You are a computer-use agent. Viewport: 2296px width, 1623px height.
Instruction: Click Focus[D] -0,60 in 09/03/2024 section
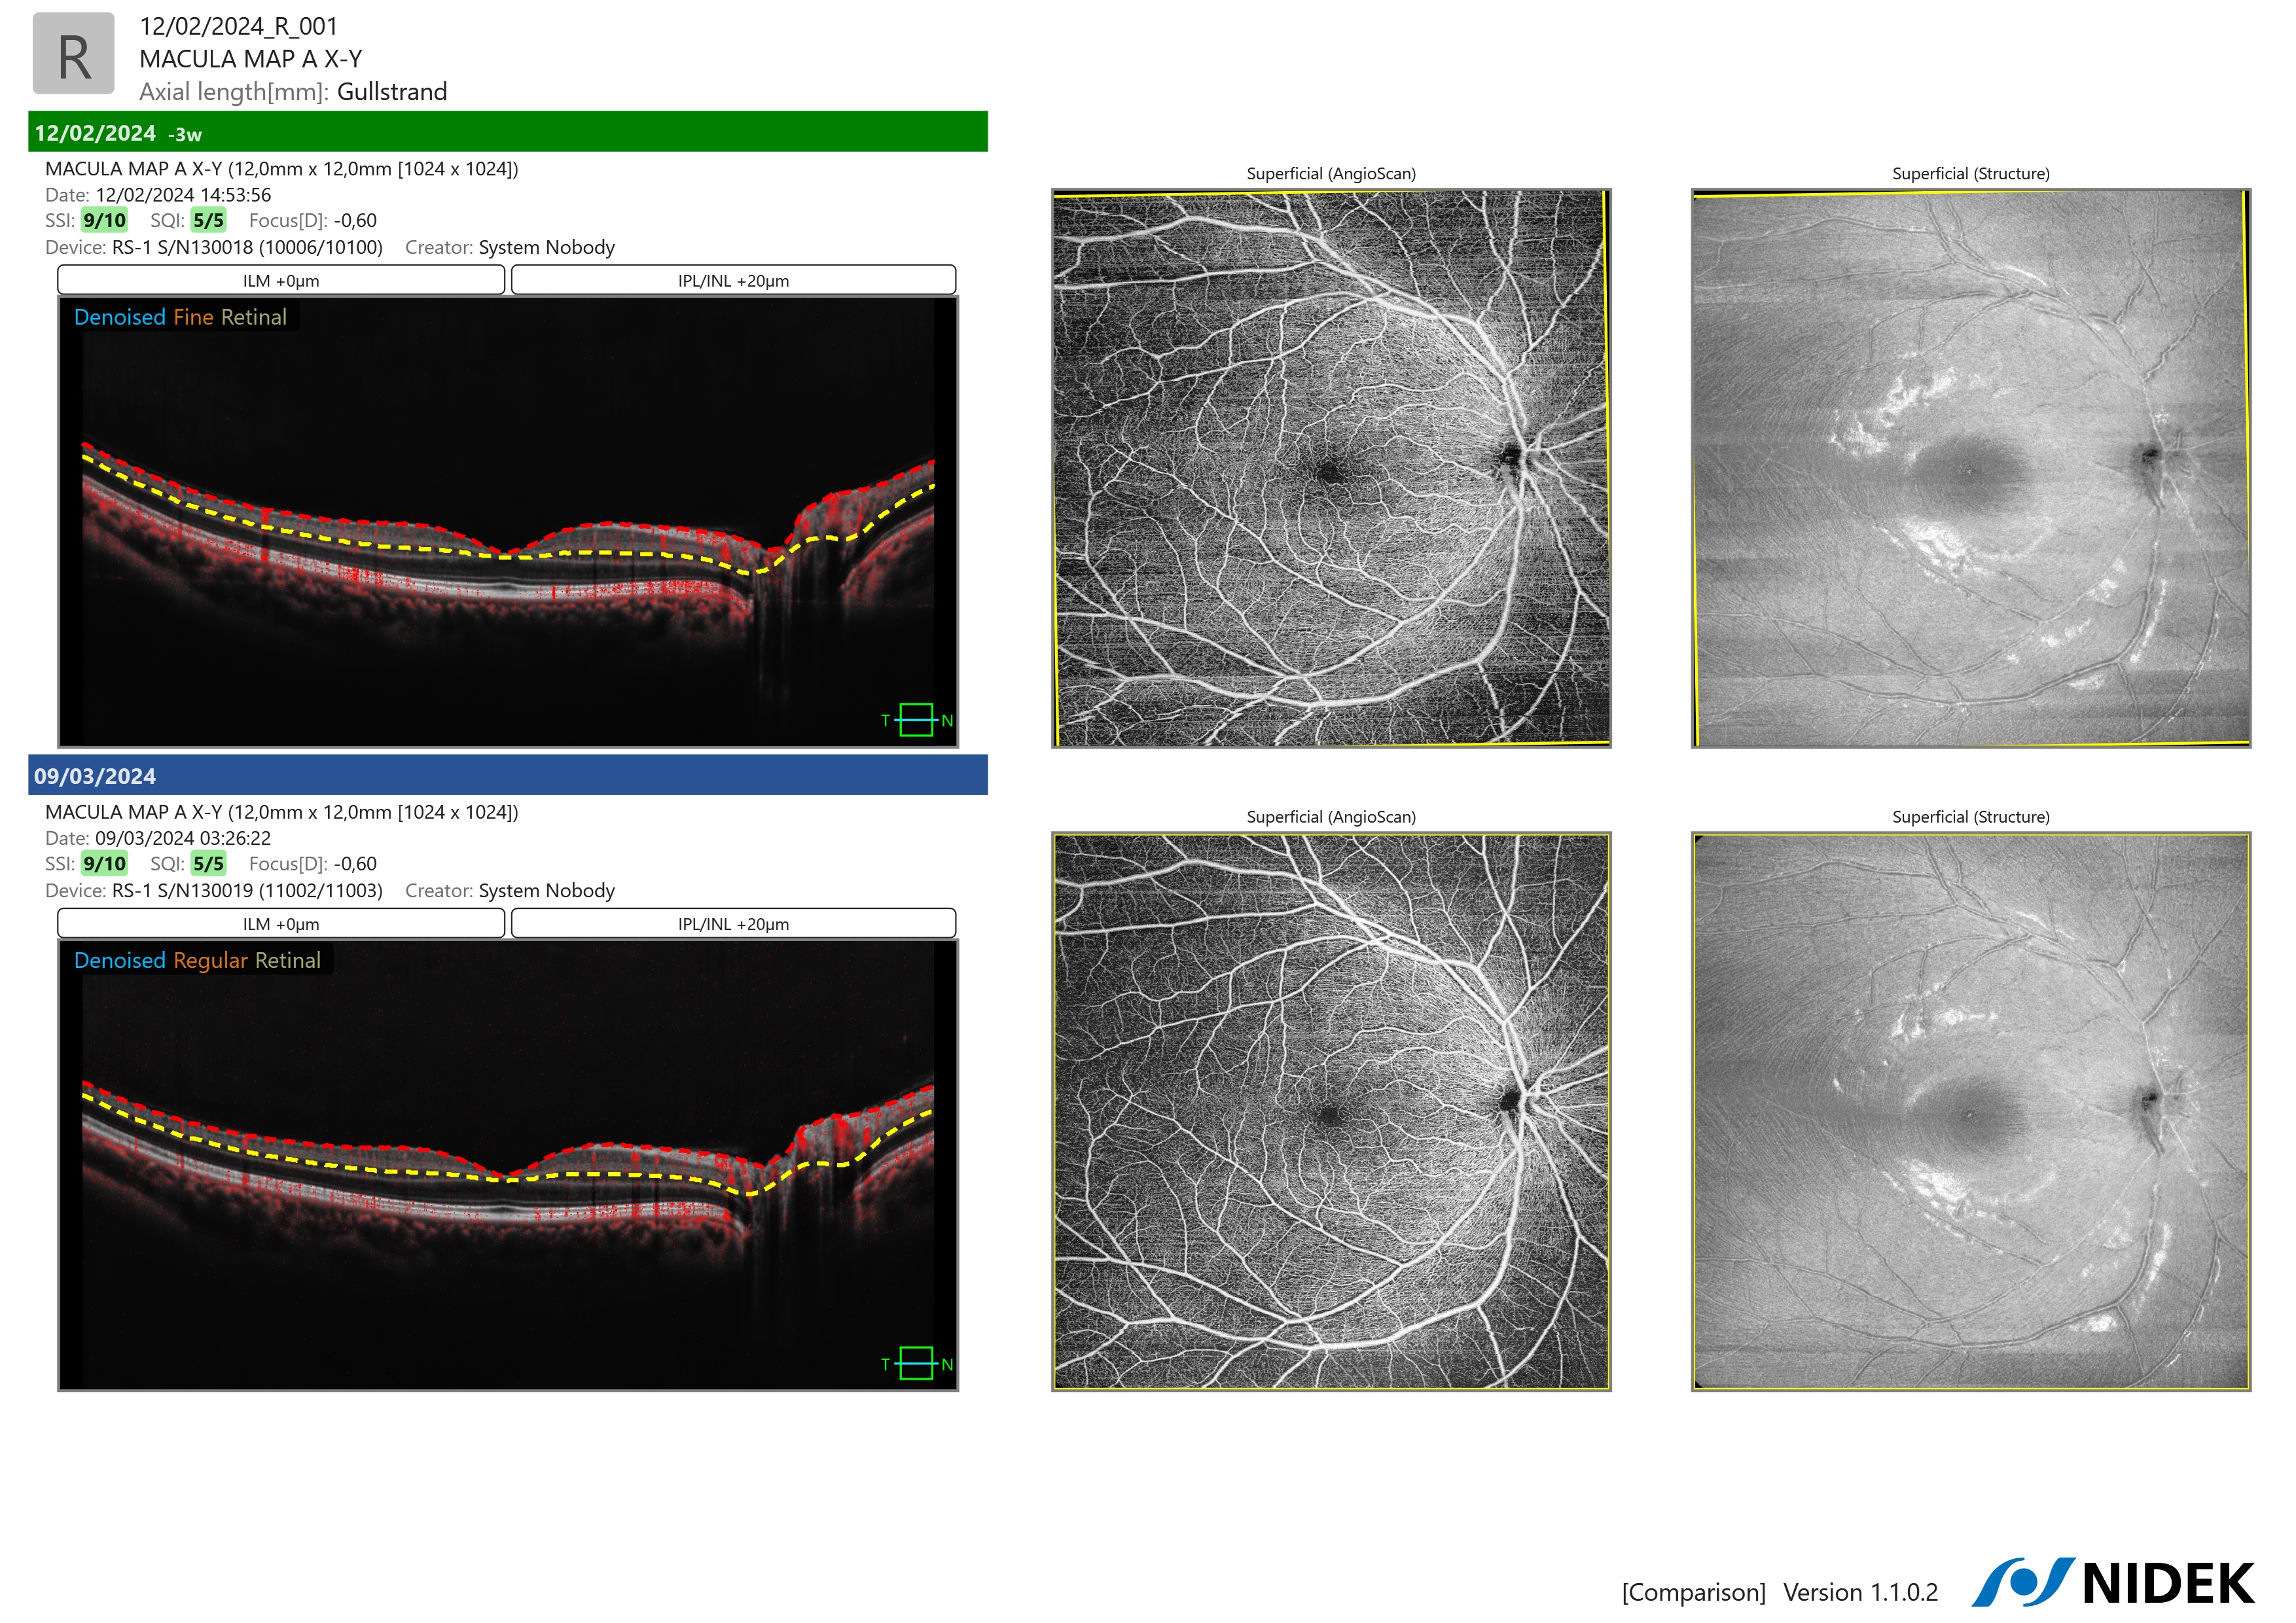[x=355, y=864]
